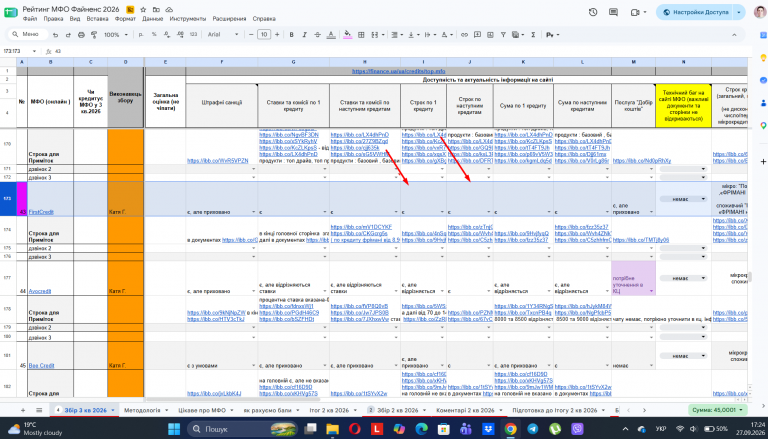The width and height of the screenshot is (768, 439).
Task: Open Windows Start menu
Action: 174,429
